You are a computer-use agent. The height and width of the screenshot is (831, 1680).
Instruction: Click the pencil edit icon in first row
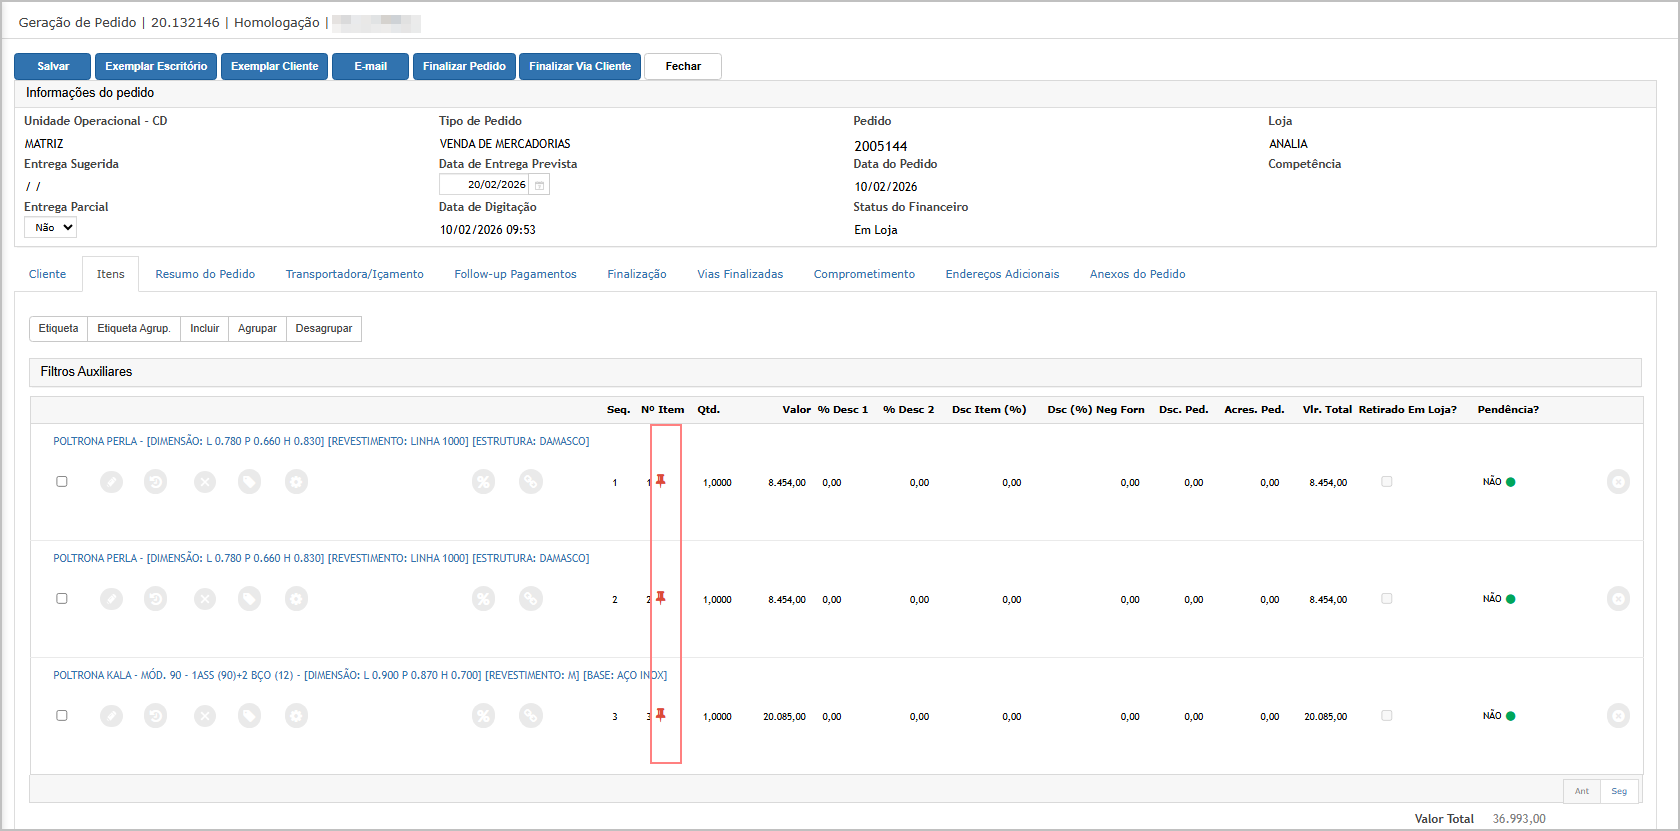click(x=111, y=482)
